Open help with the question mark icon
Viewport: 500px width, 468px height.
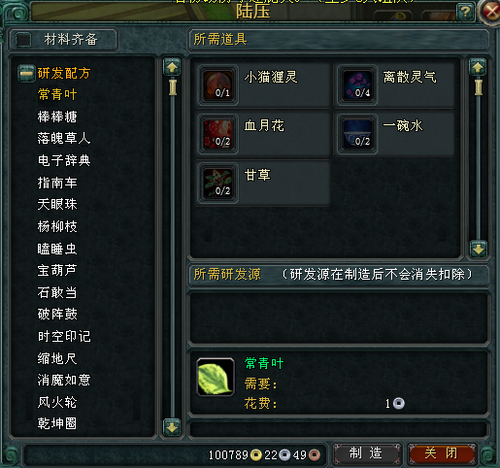(x=465, y=12)
